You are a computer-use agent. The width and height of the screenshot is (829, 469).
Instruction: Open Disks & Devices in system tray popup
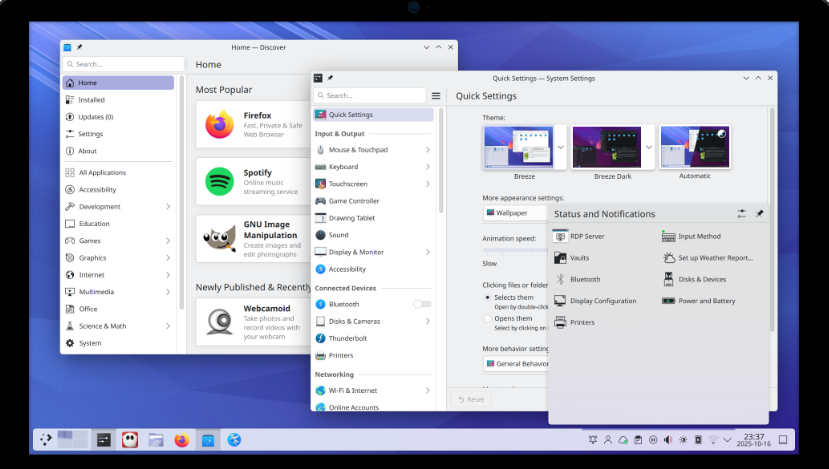click(x=701, y=279)
